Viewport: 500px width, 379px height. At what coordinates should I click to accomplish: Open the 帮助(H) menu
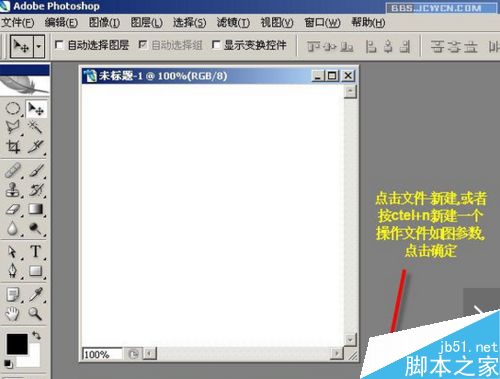[368, 23]
